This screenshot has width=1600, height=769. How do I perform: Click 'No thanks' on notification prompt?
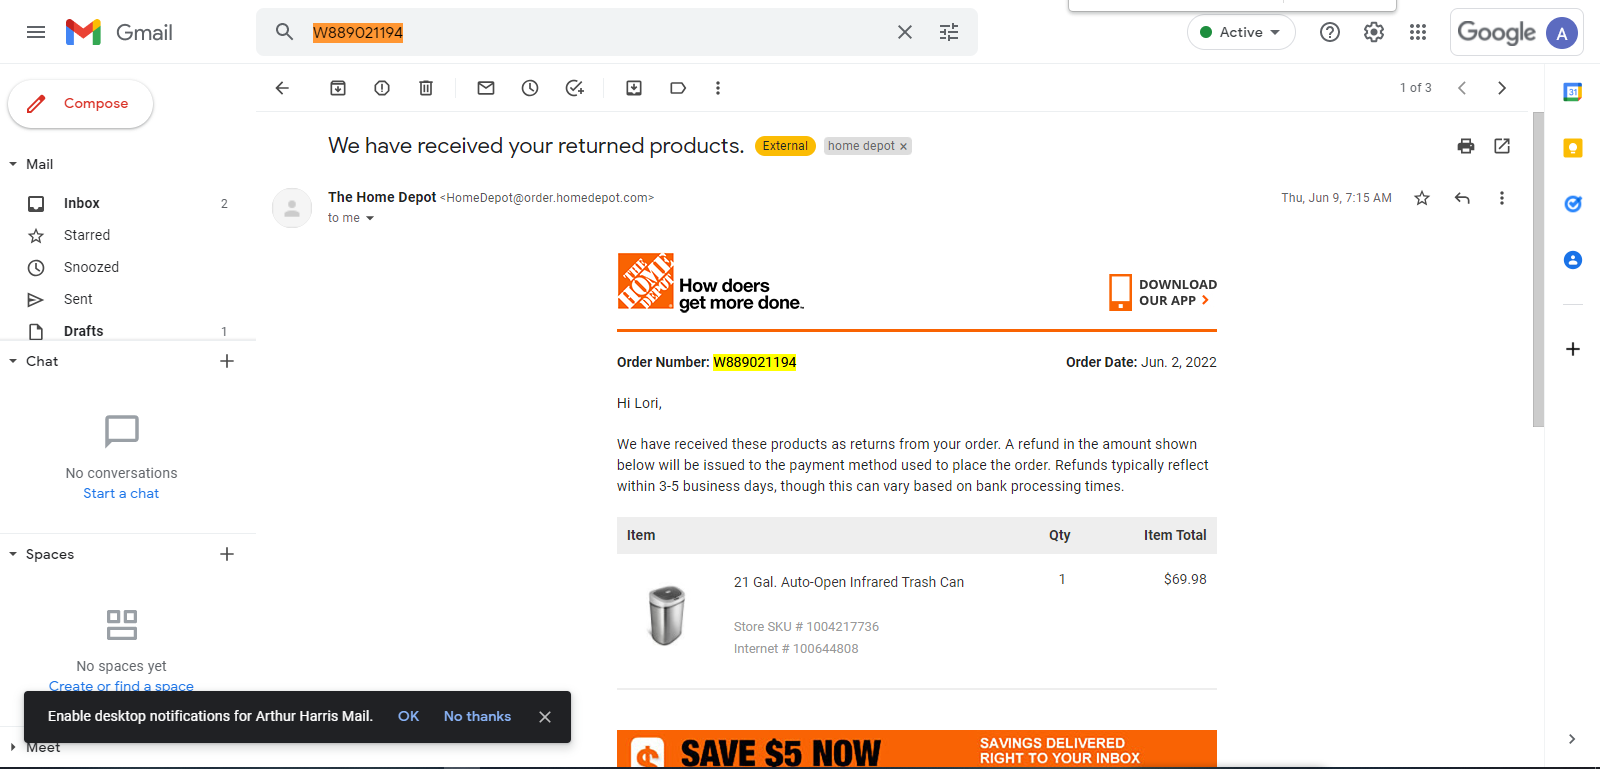pyautogui.click(x=477, y=716)
